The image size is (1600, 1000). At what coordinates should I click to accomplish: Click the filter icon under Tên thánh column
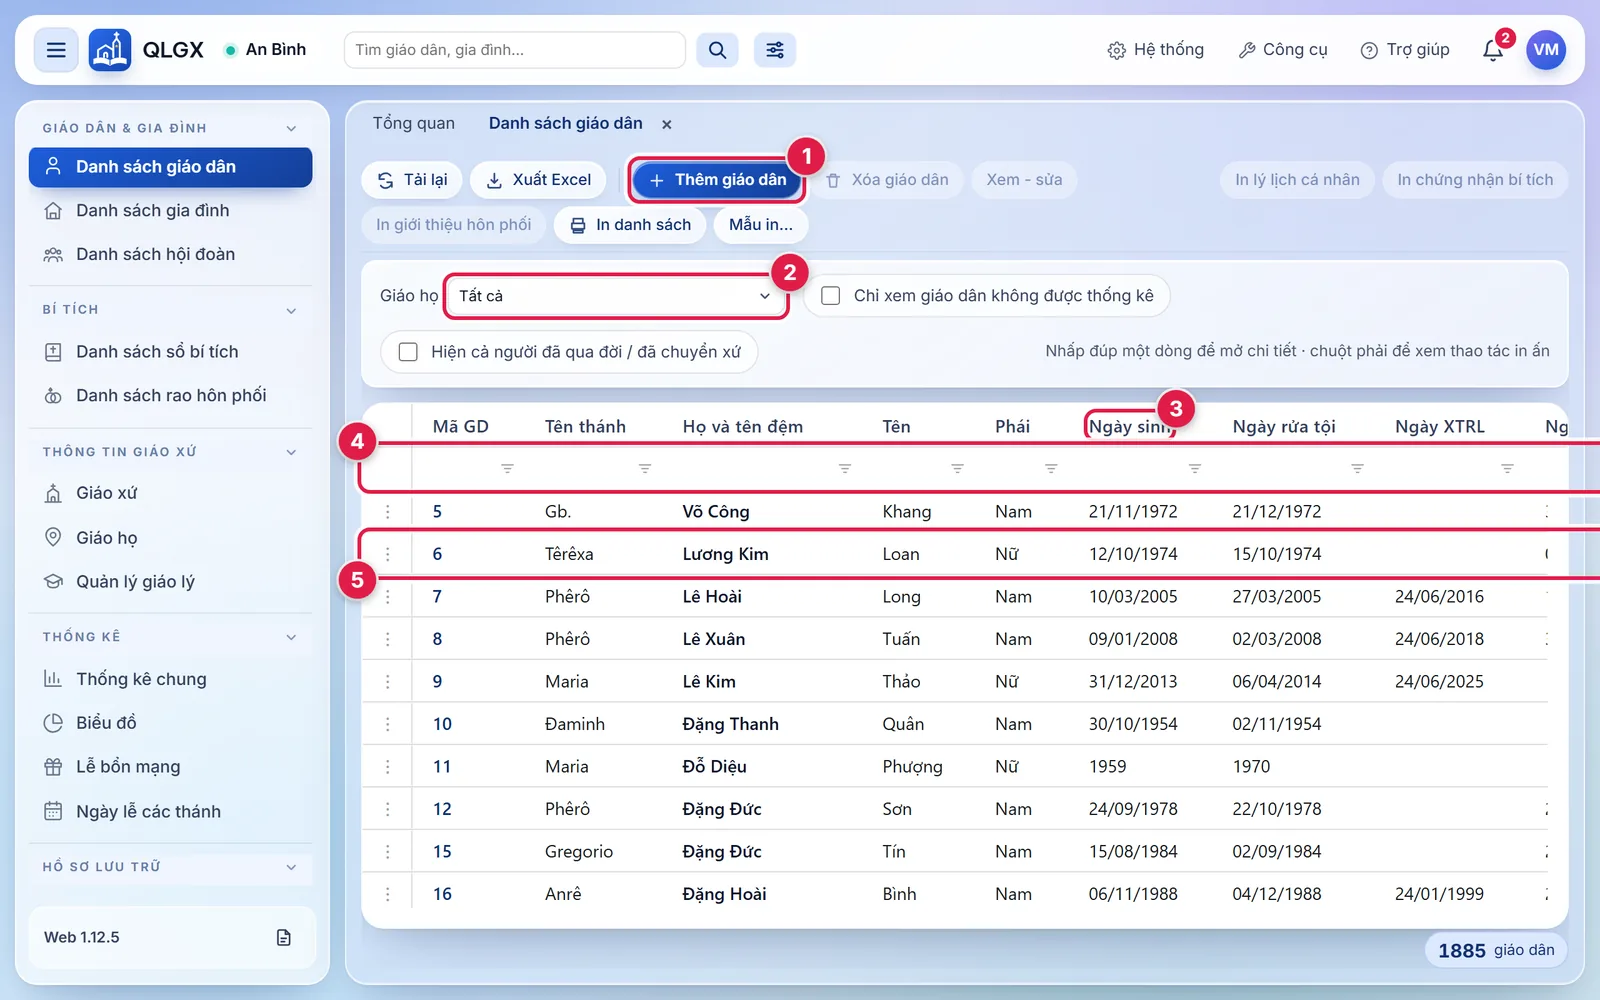click(645, 468)
